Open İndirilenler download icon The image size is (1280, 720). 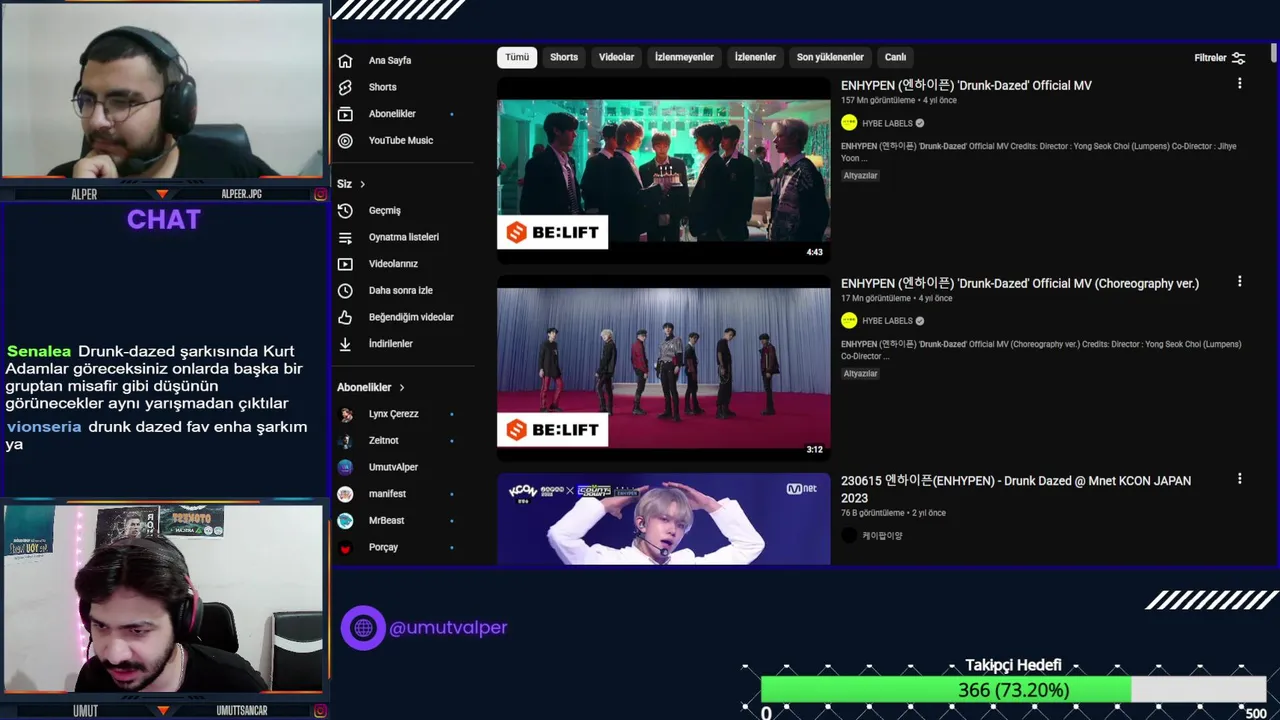click(345, 344)
